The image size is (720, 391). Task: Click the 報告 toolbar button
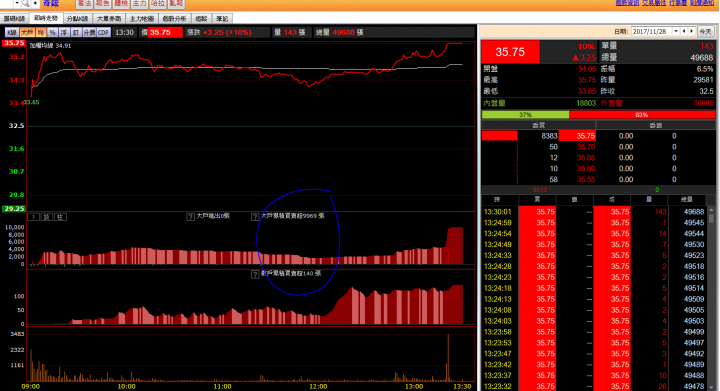102,4
